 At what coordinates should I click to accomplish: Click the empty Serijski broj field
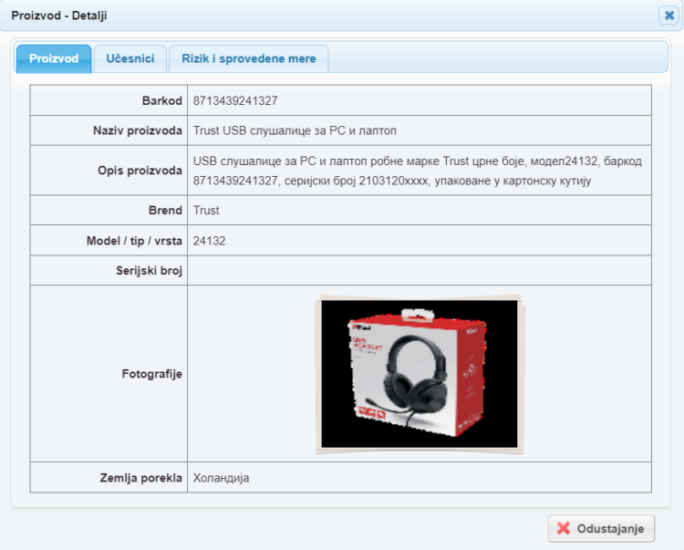tap(419, 270)
